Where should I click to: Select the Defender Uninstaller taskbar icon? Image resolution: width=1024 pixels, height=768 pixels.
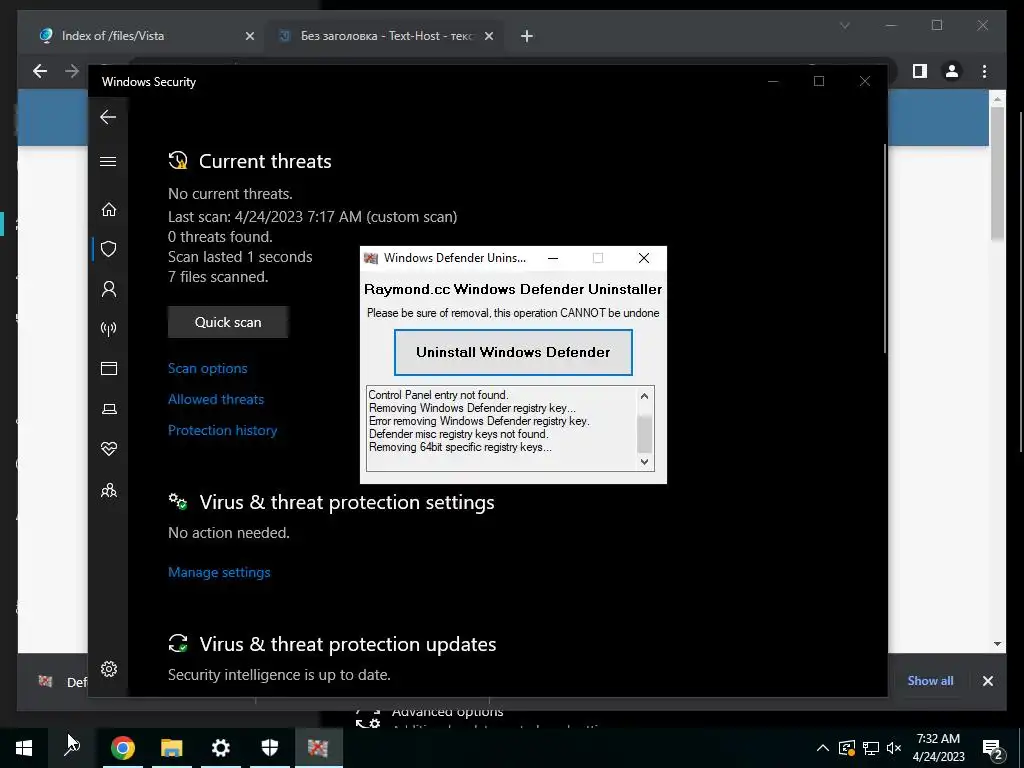click(x=319, y=748)
